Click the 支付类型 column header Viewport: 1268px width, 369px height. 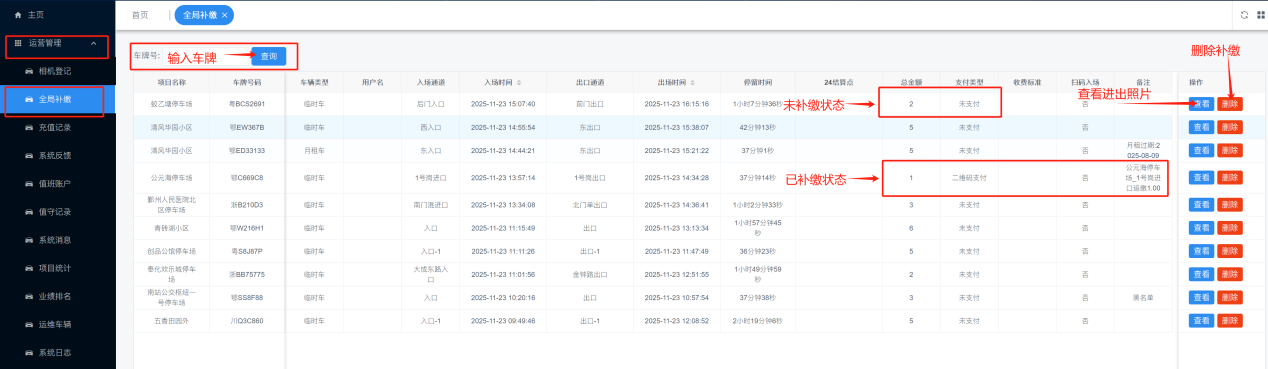click(969, 82)
